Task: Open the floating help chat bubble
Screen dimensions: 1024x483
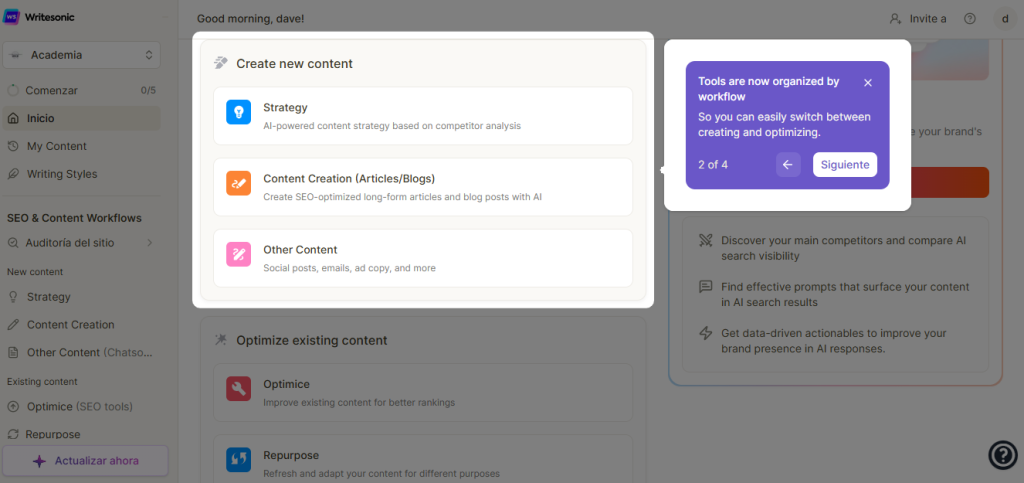Action: coord(1002,455)
